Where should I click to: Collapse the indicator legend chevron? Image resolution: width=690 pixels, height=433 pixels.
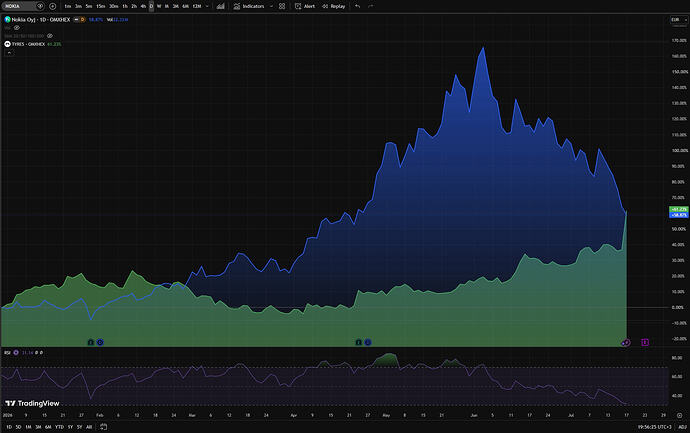9,53
